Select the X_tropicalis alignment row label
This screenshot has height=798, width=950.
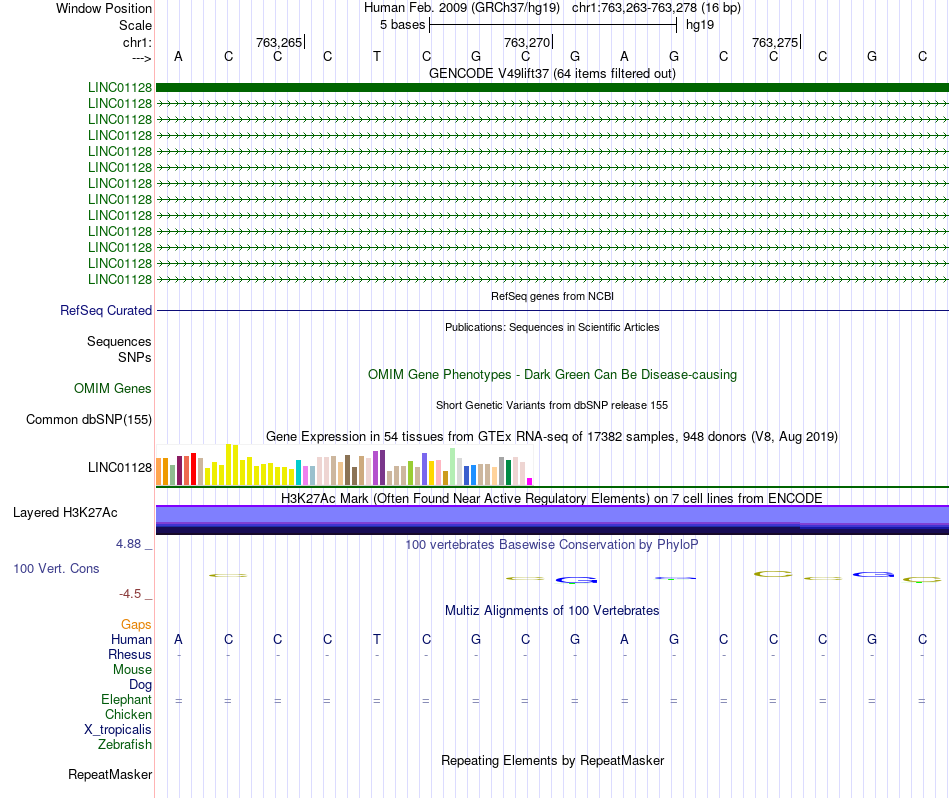[x=118, y=730]
